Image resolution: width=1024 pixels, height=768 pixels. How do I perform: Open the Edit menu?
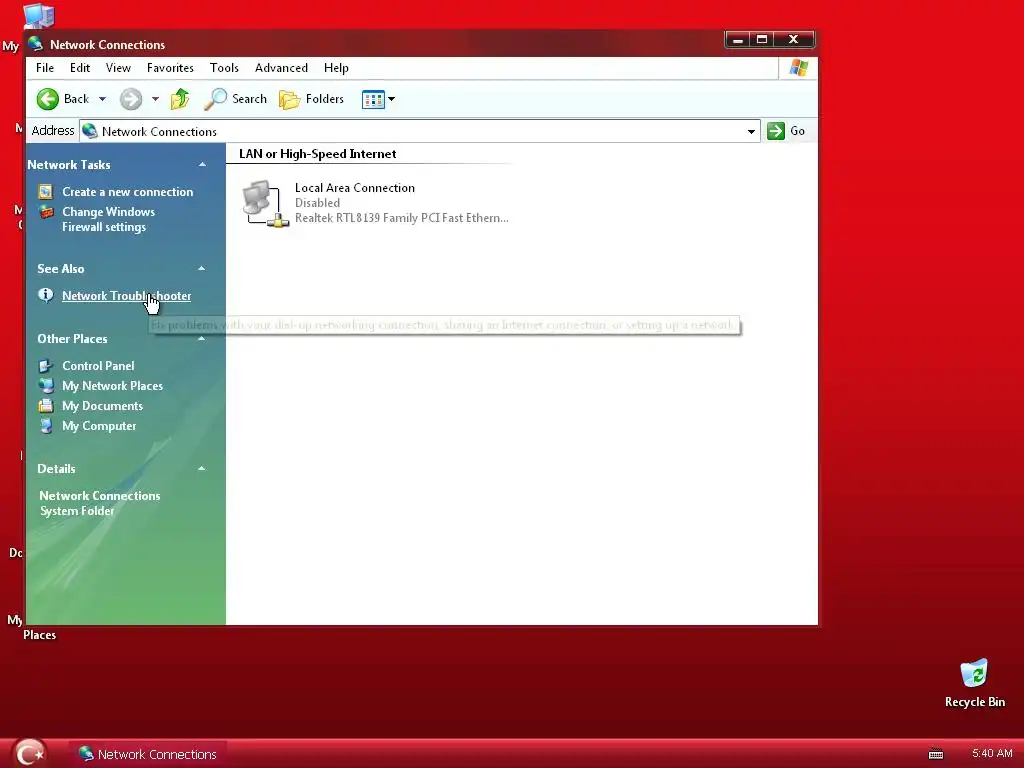80,68
